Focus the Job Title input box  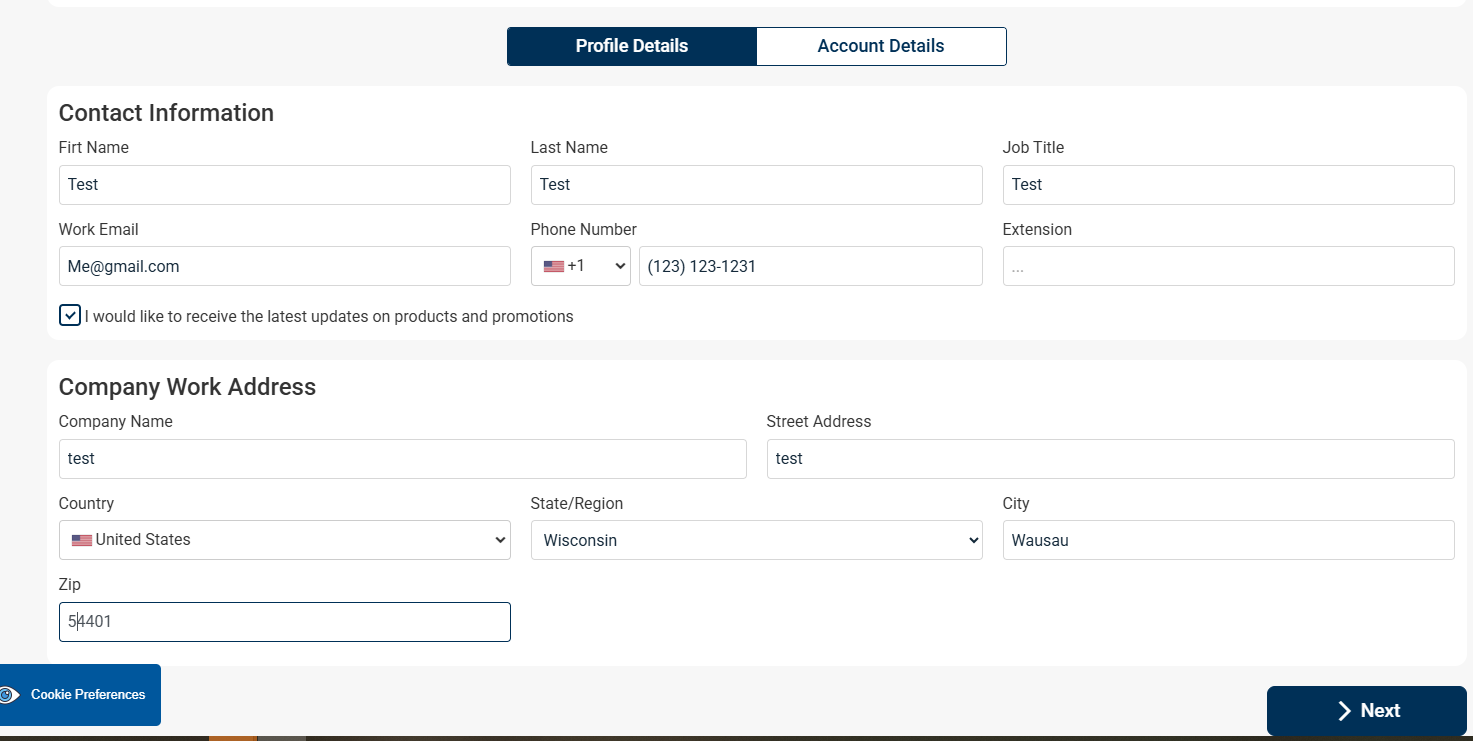pos(1228,185)
